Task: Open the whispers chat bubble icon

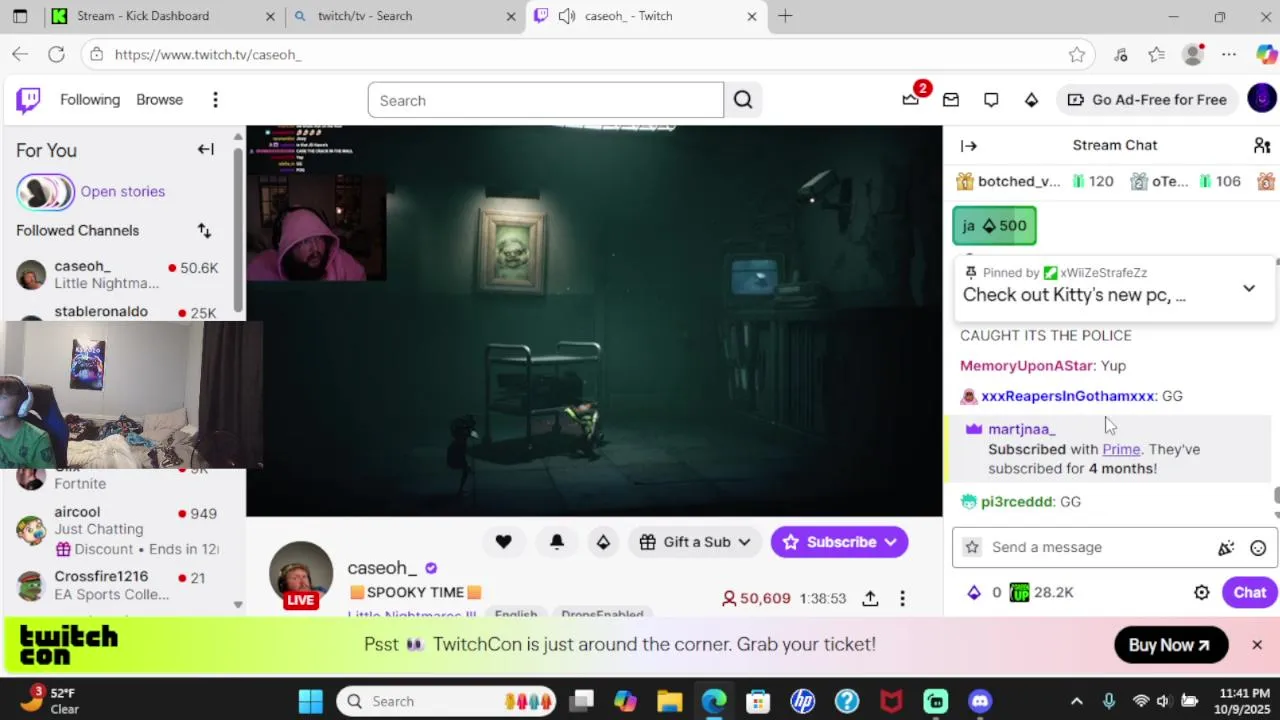Action: point(991,100)
